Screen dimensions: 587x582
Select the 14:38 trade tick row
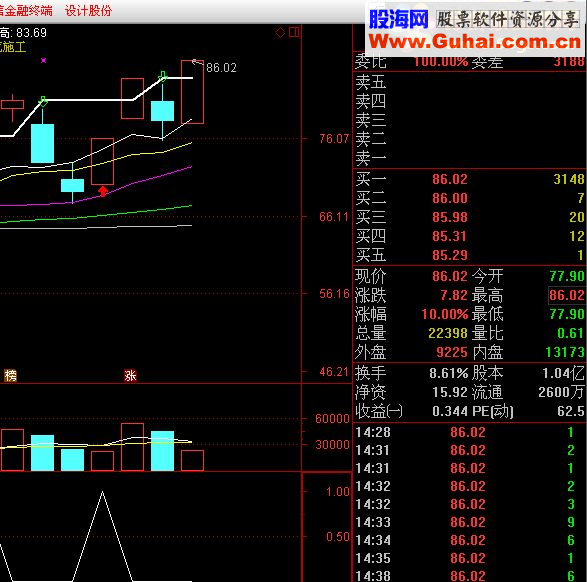point(469,576)
